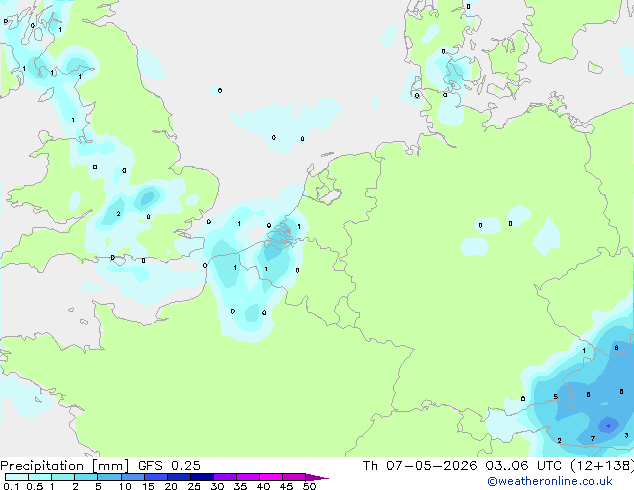The height and width of the screenshot is (490, 634).
Task: Pick the 5 mm legend color swatch
Action: (109, 477)
